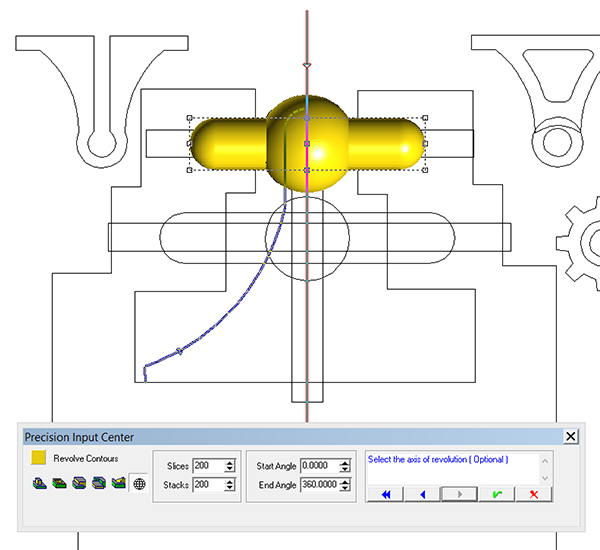Click the double-arrow rewind to first step button
Viewport: 600px width, 550px height.
click(x=385, y=495)
